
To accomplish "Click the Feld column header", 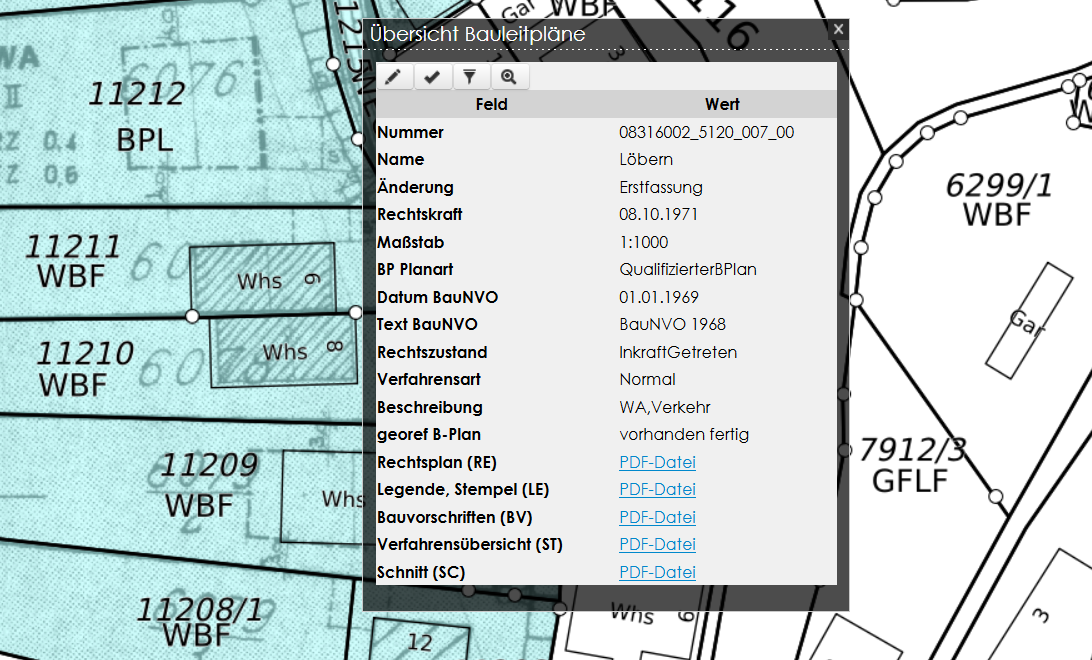I will [x=492, y=104].
